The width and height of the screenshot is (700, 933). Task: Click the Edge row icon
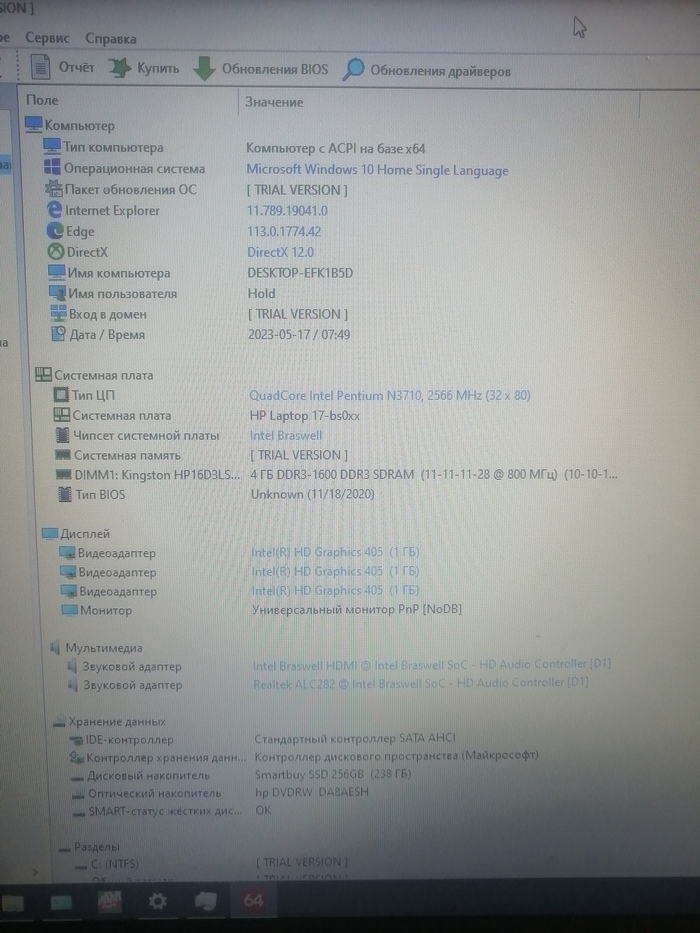coord(55,230)
